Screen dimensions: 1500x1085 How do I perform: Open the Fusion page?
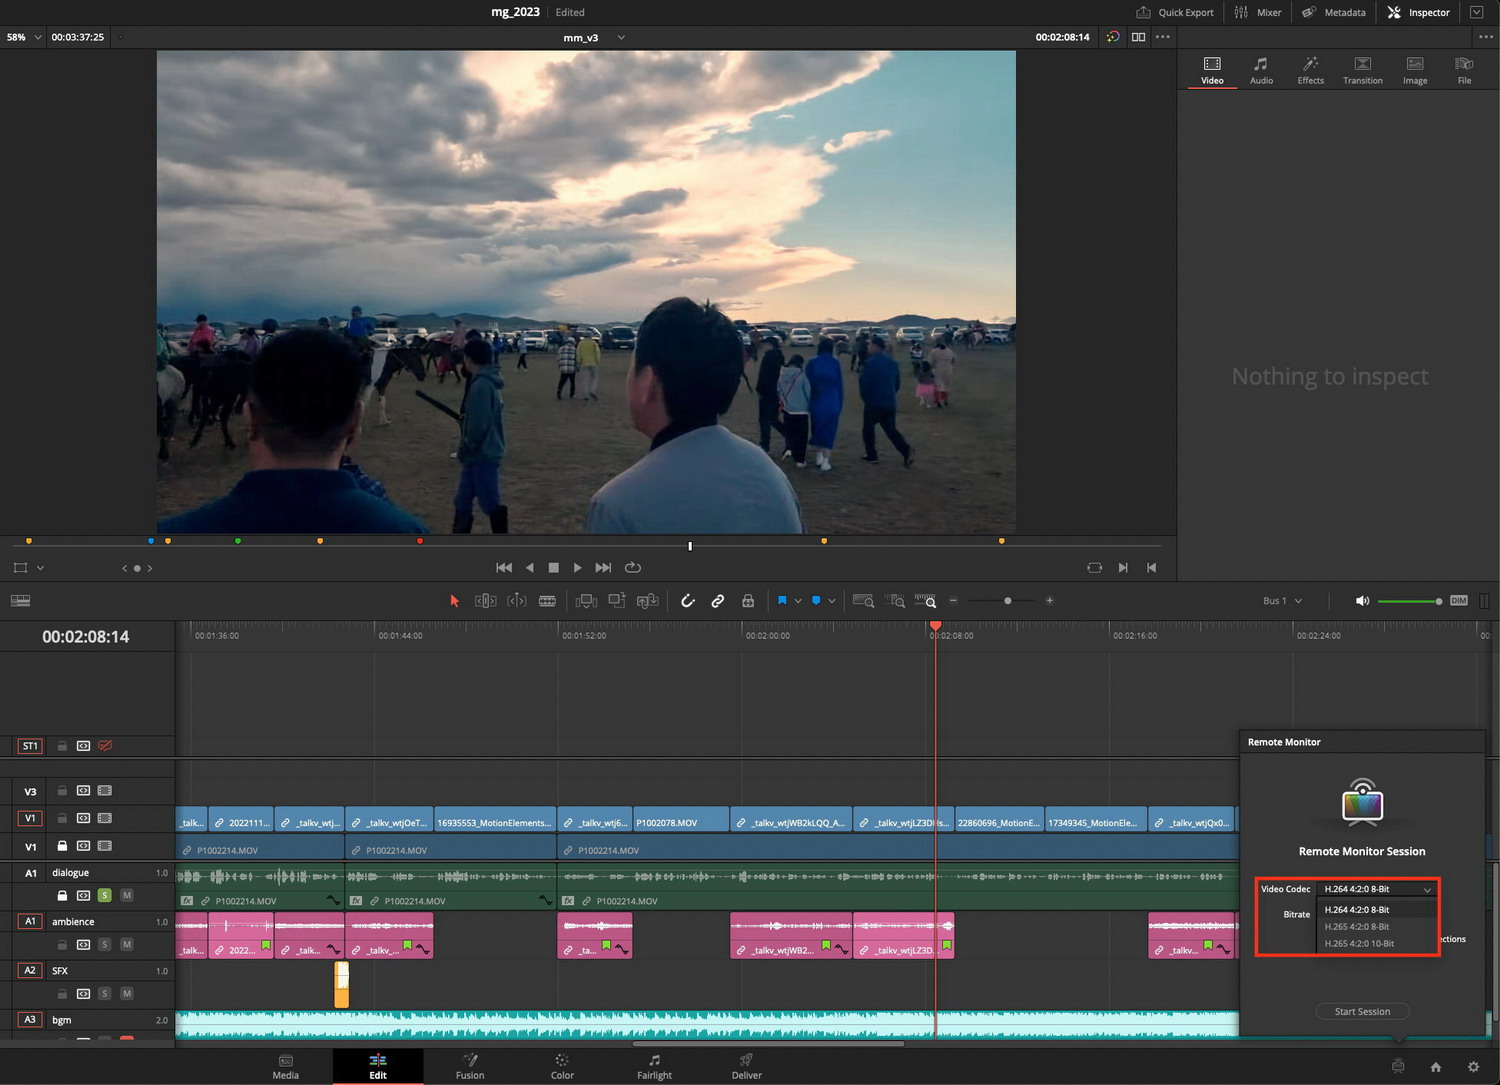(x=470, y=1066)
